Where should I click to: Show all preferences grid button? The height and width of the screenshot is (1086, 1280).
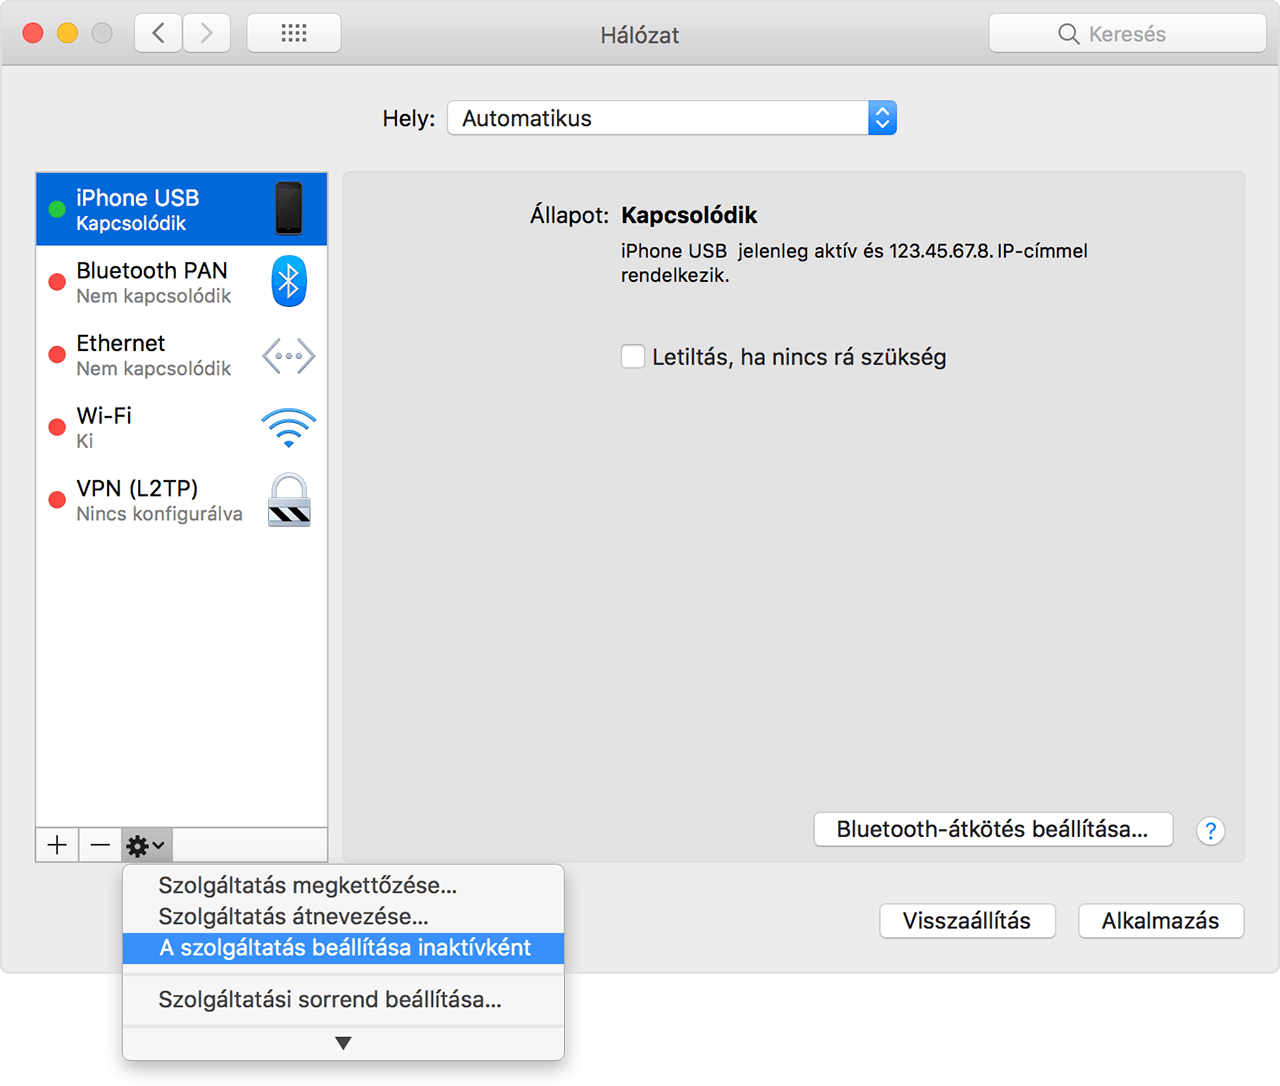pos(294,33)
